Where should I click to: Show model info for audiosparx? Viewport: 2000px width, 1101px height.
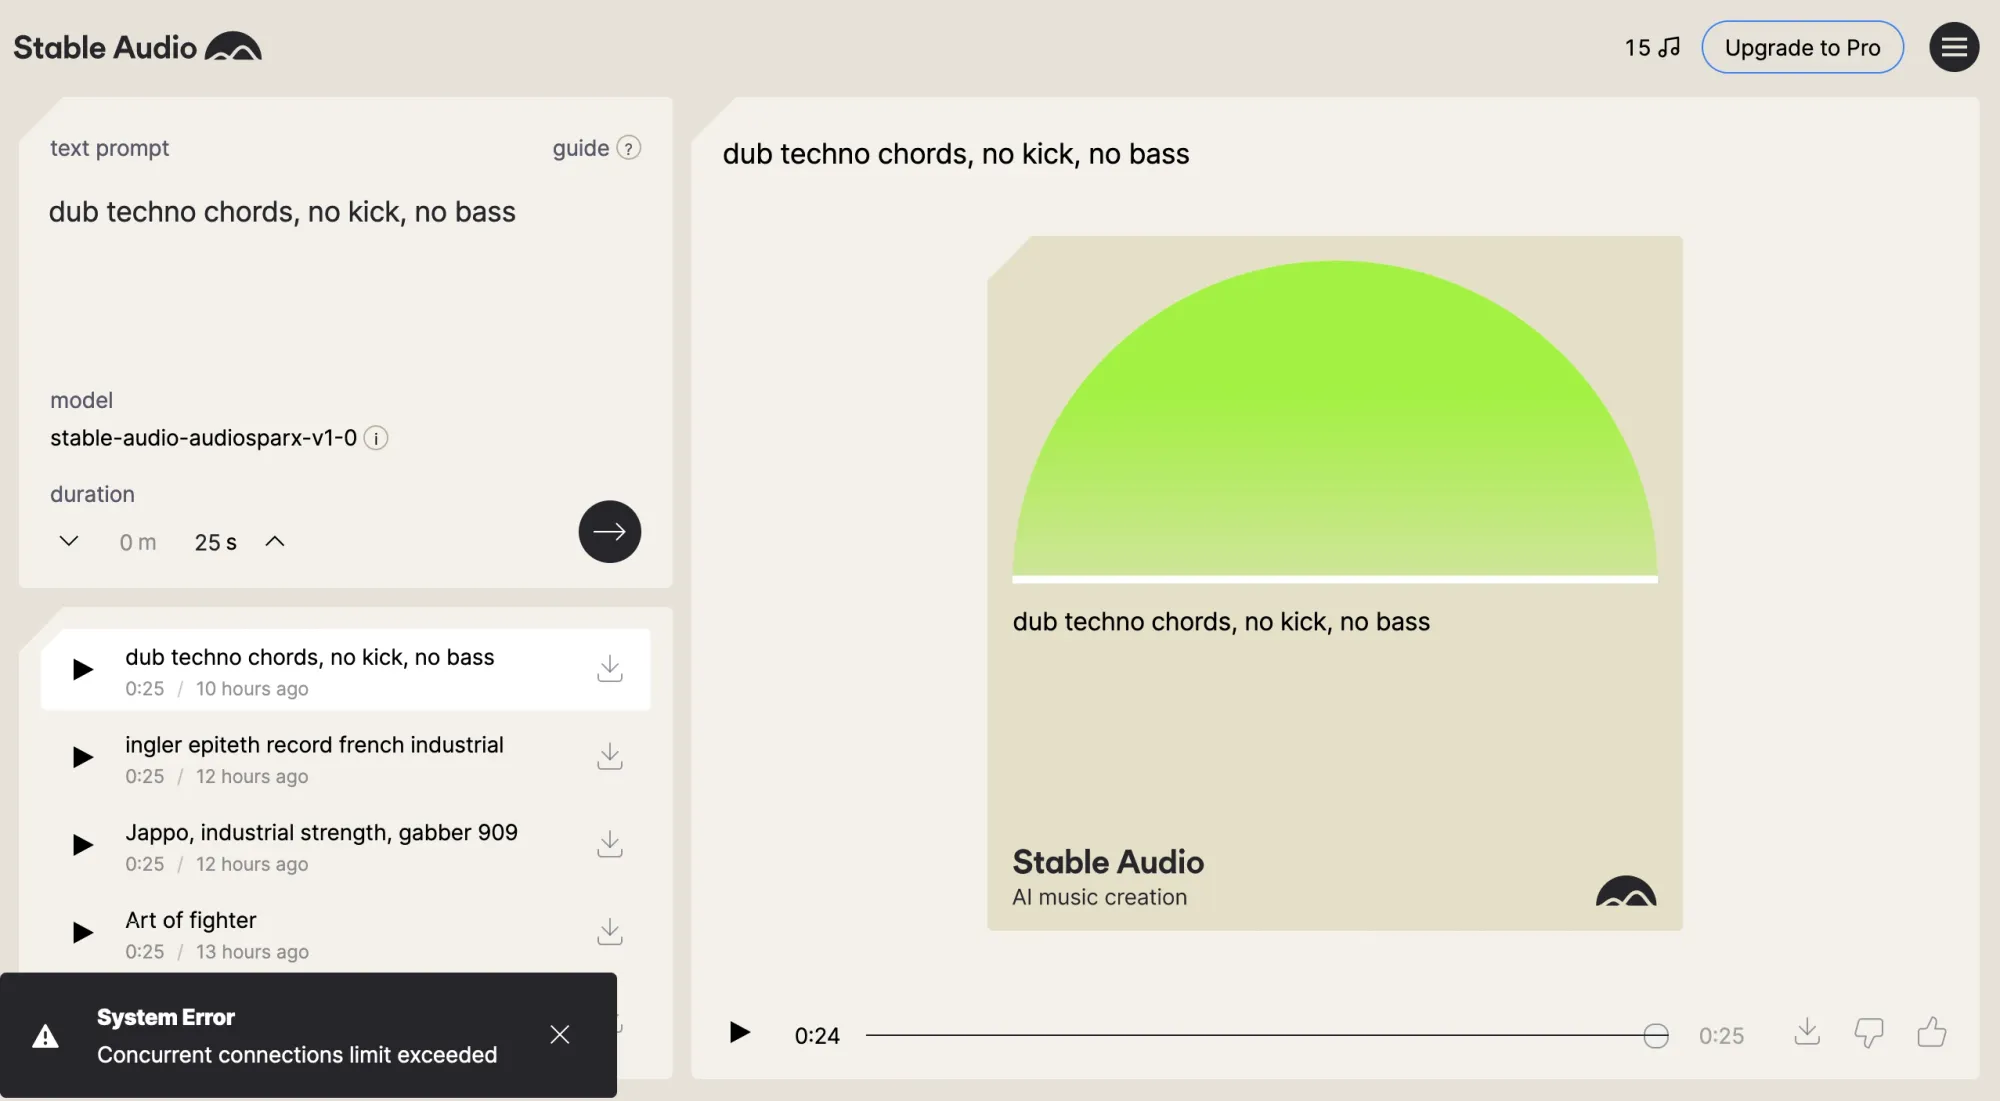click(376, 438)
